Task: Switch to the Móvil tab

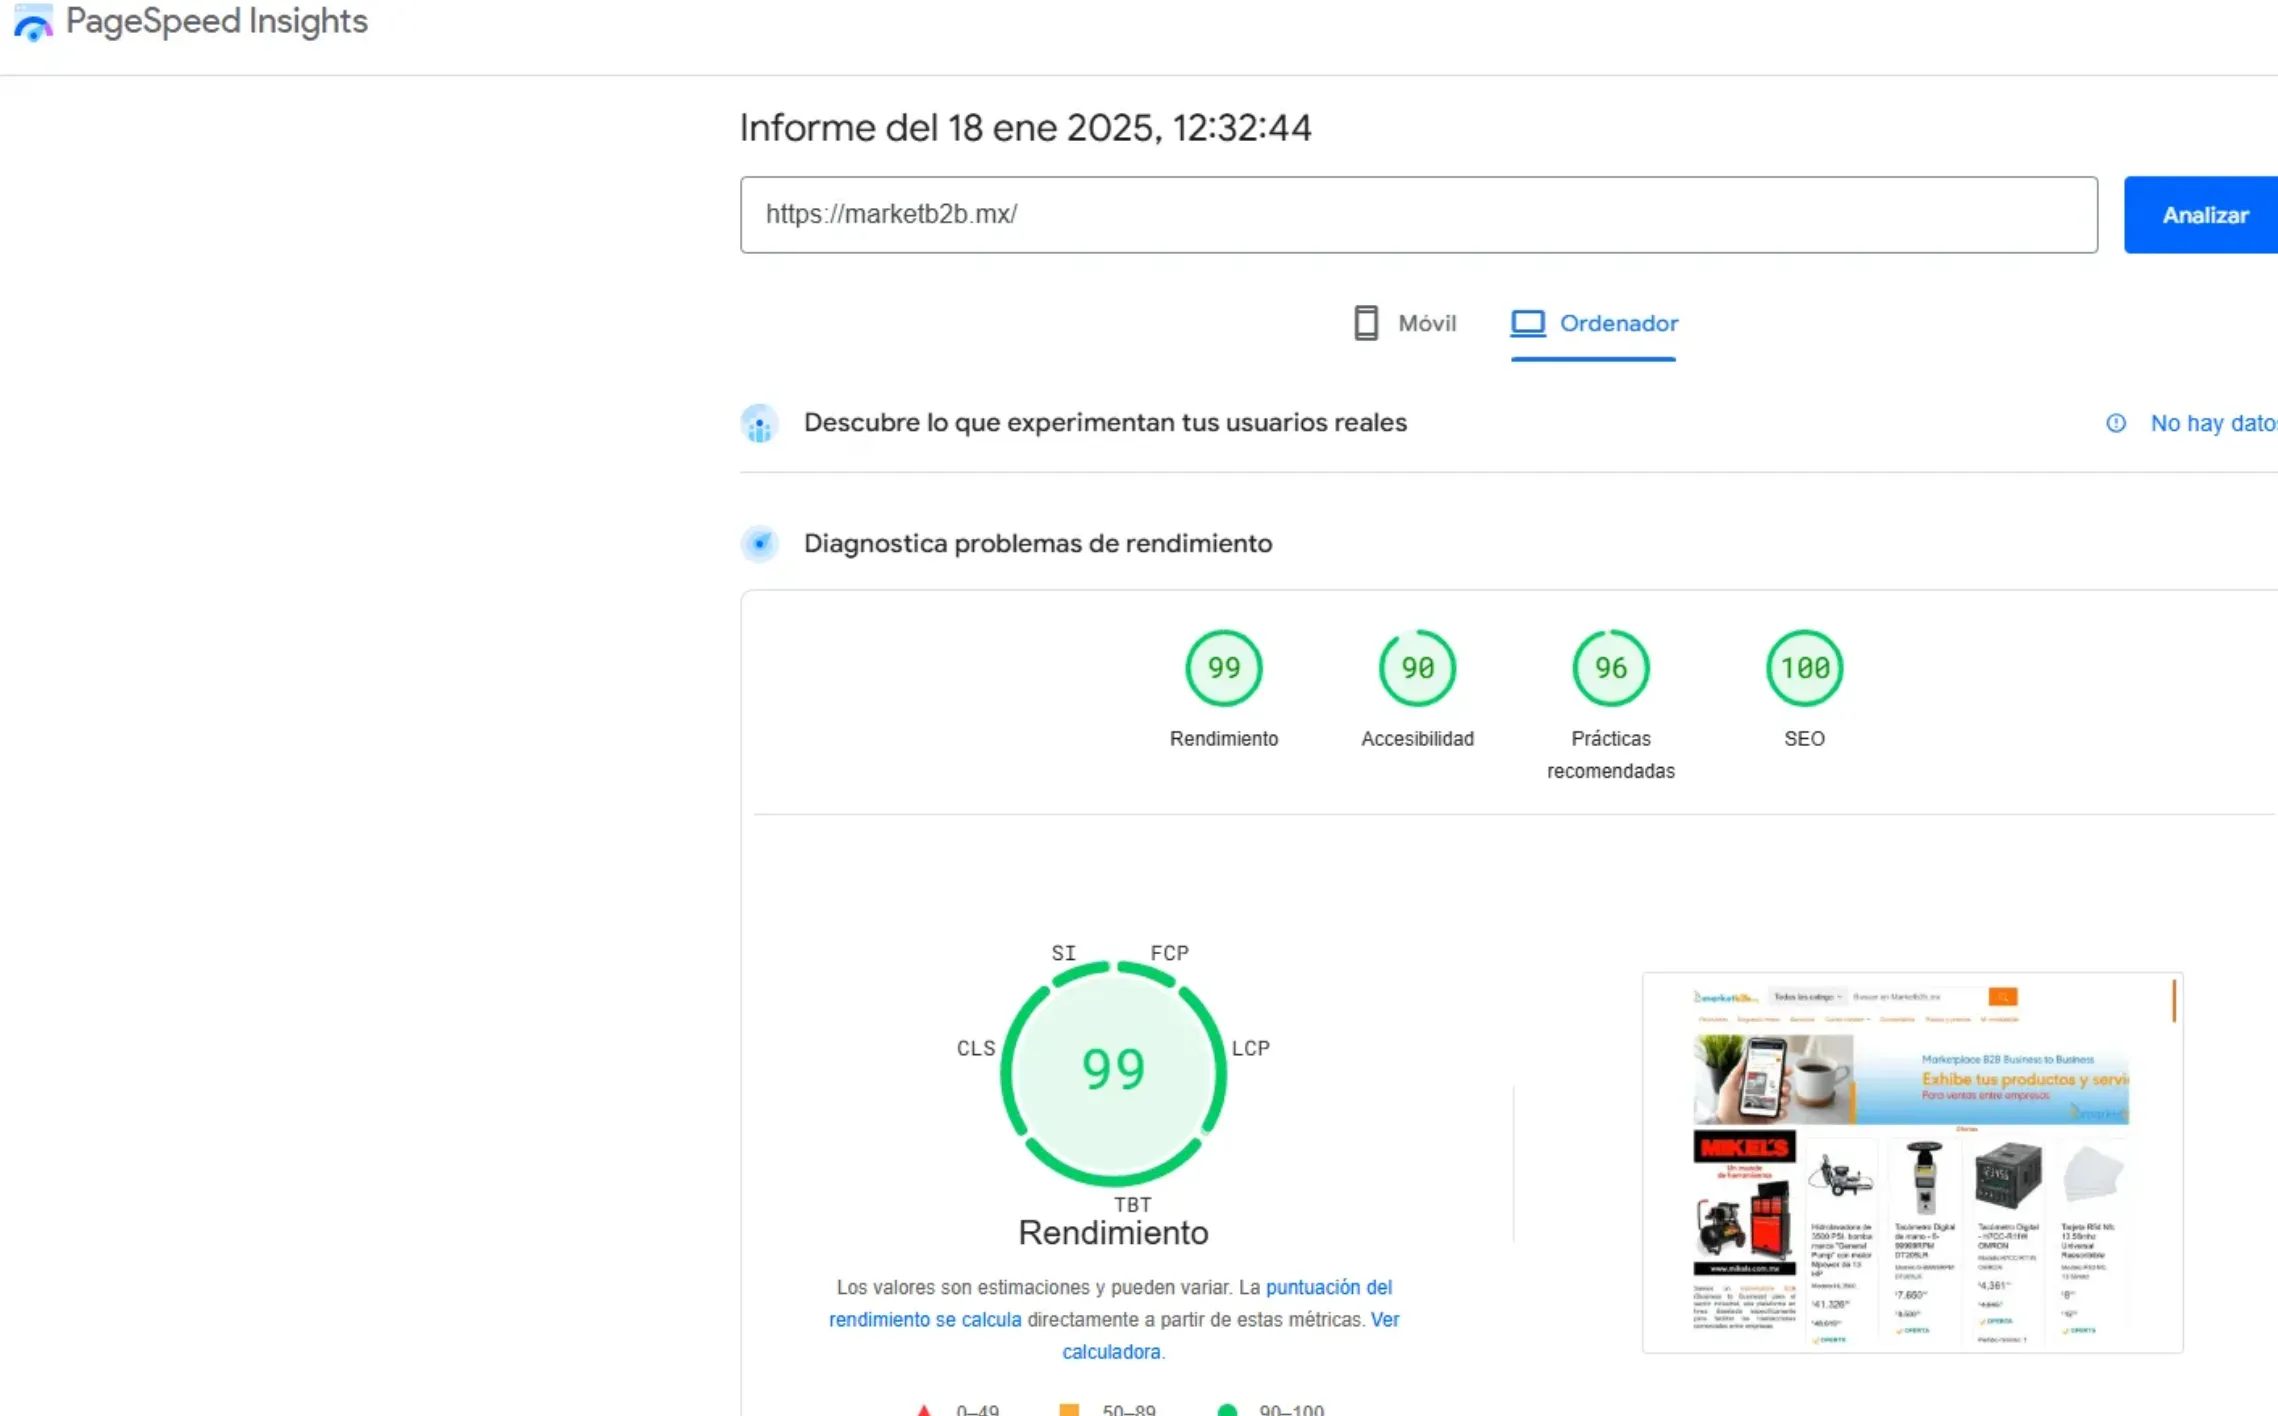Action: [1426, 323]
